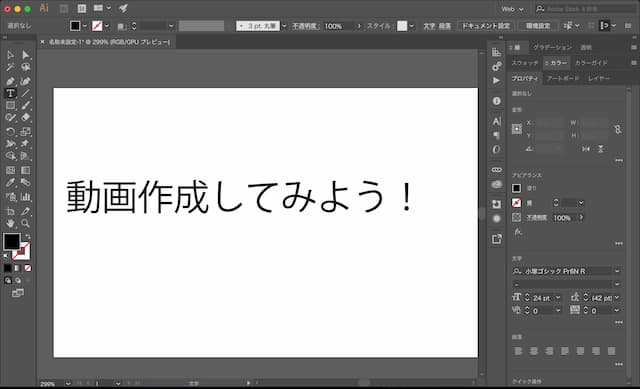
Task: Set solid Color mode box below fill
Action: [x=7, y=268]
